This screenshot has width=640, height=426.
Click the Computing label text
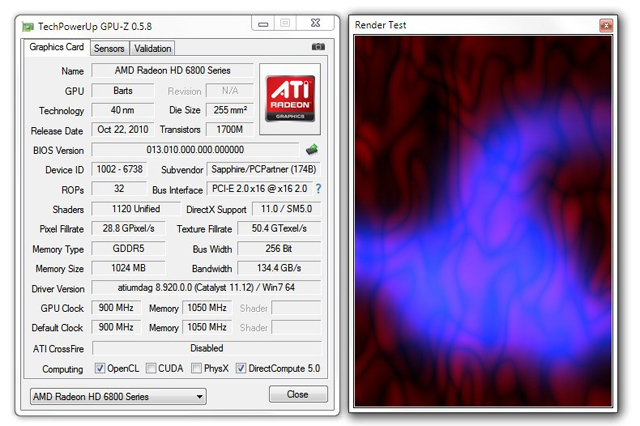click(62, 369)
